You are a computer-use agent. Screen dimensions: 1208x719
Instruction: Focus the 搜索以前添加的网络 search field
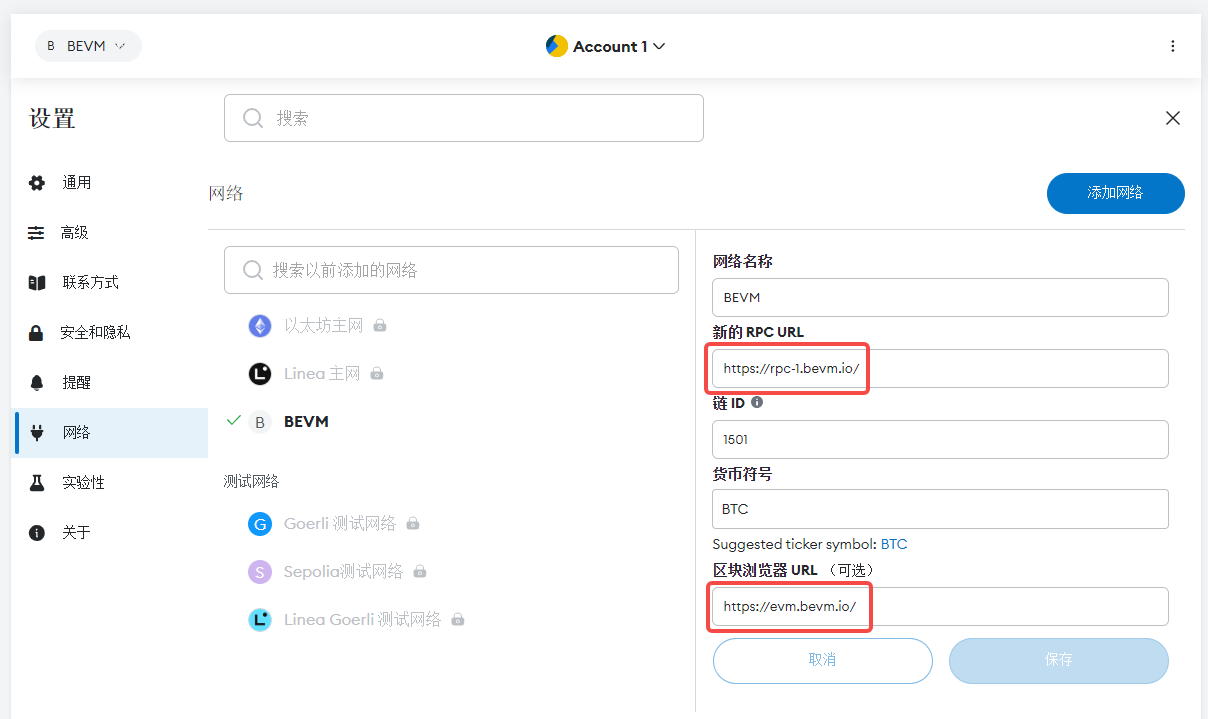pos(451,270)
